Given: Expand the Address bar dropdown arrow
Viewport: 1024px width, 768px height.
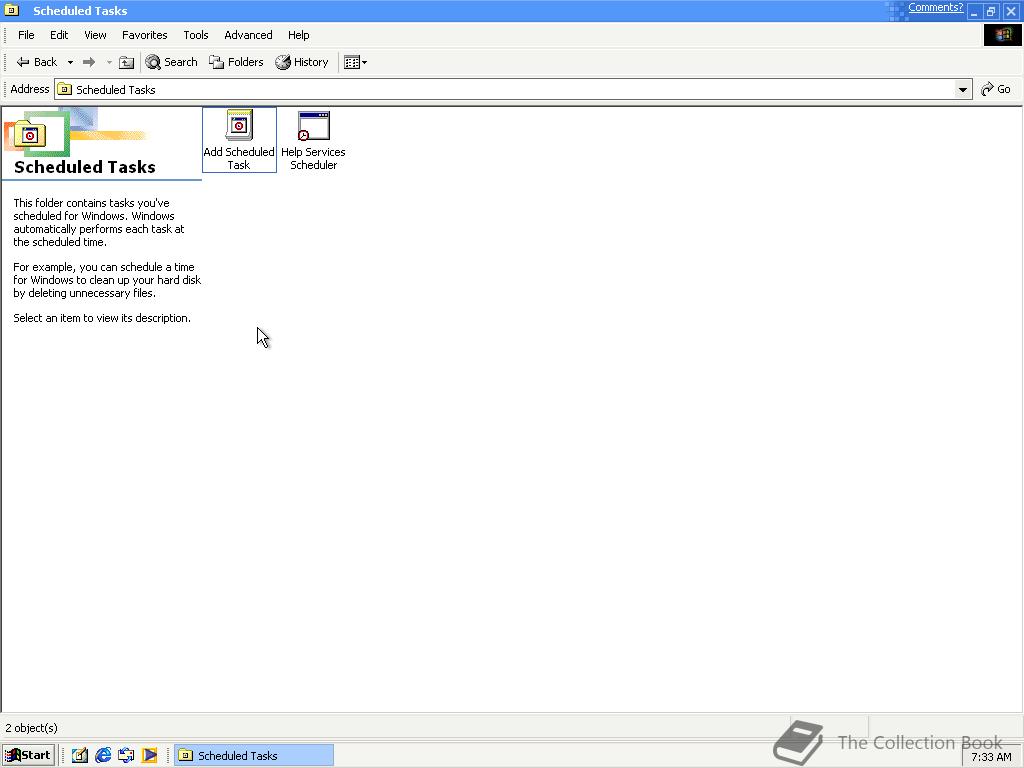Looking at the screenshot, I should [963, 89].
